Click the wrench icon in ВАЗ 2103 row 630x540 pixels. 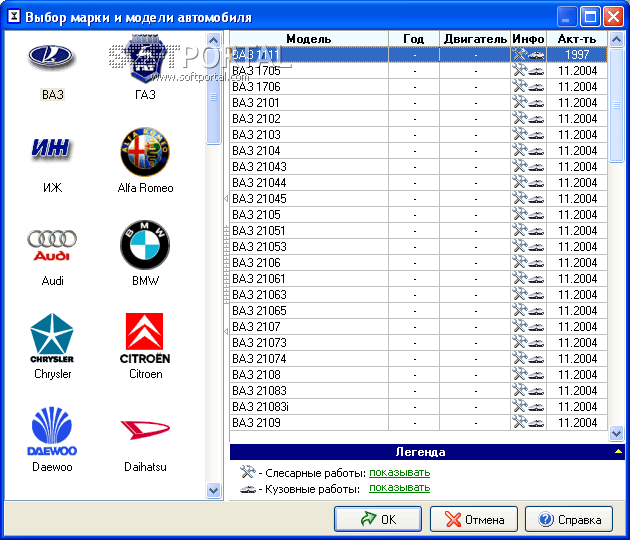tap(520, 135)
